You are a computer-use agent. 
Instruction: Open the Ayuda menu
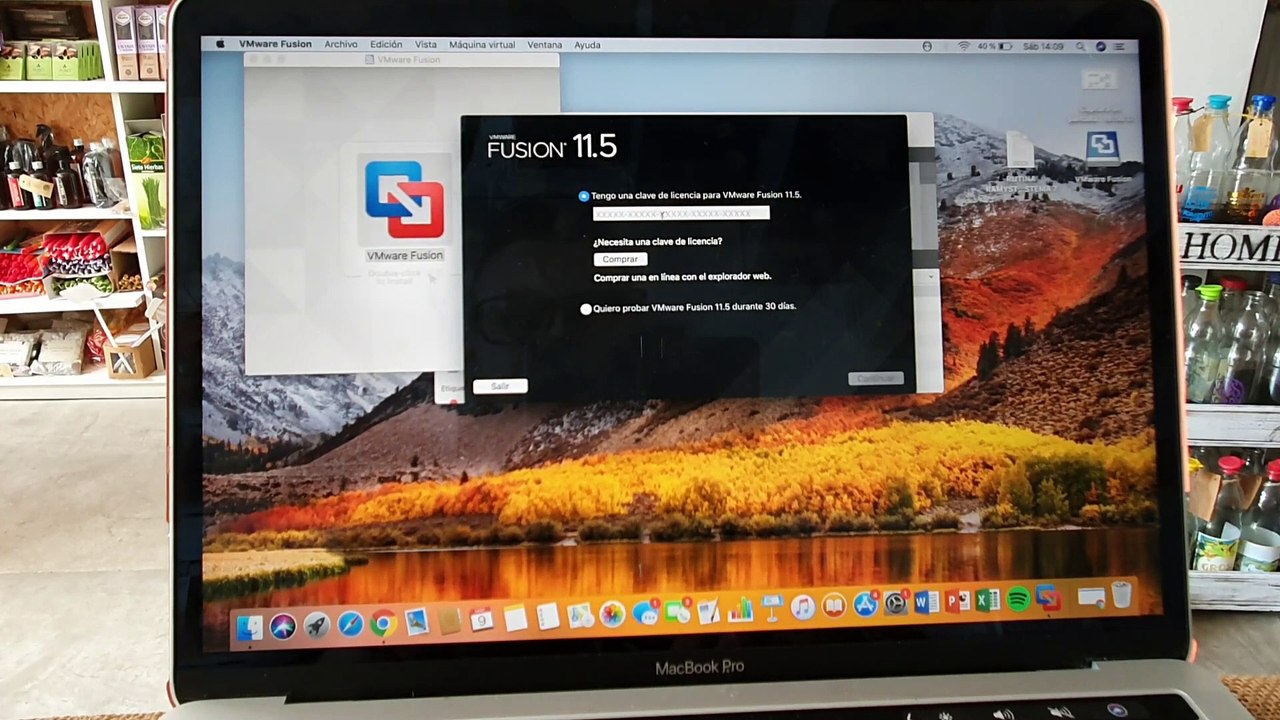588,45
